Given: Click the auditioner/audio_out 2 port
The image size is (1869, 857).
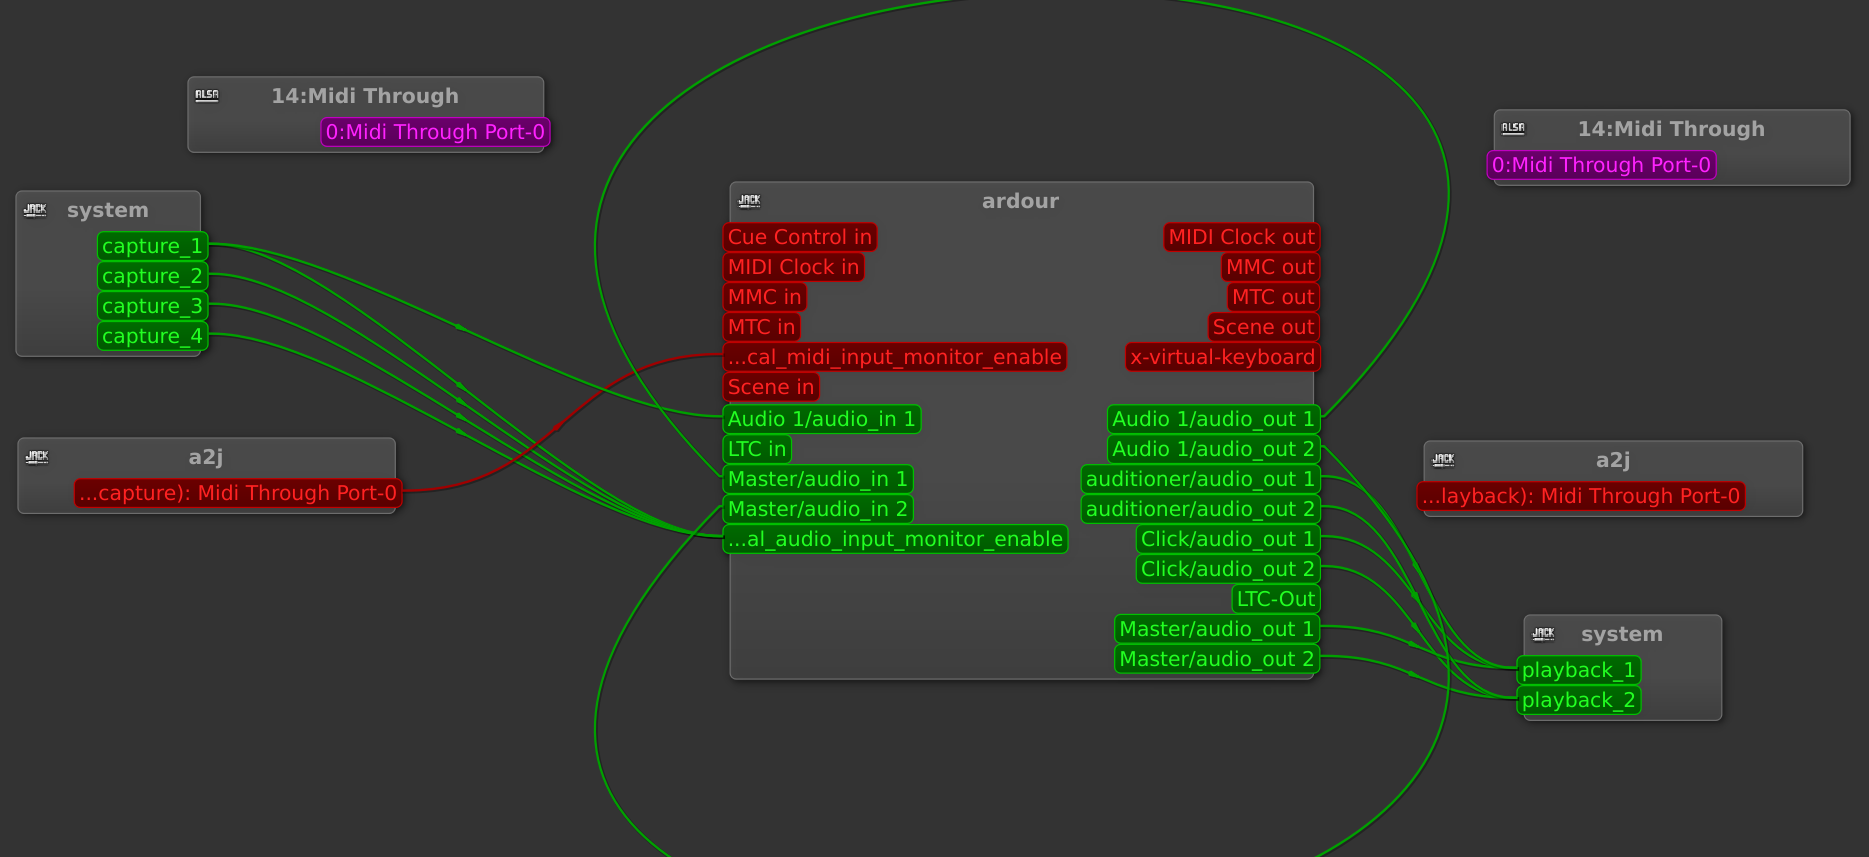Looking at the screenshot, I should 1201,509.
